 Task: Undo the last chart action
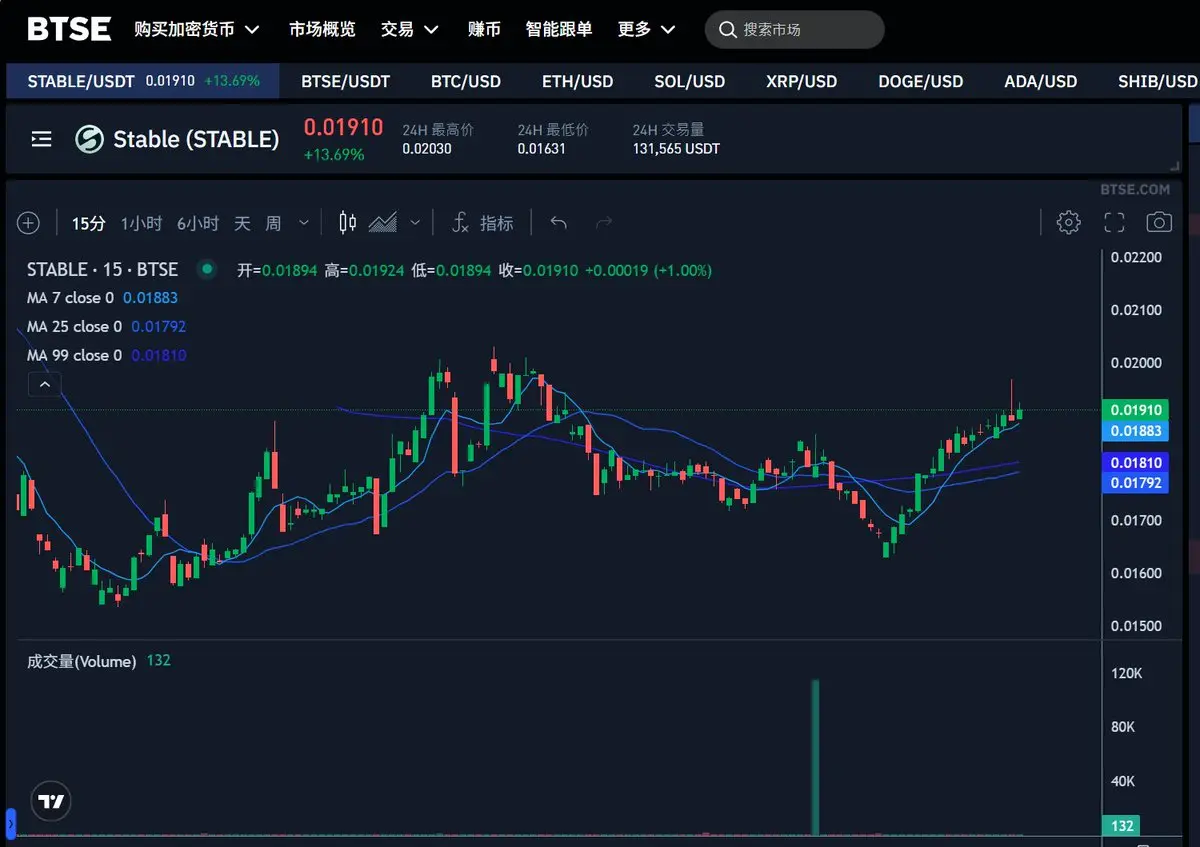click(559, 223)
